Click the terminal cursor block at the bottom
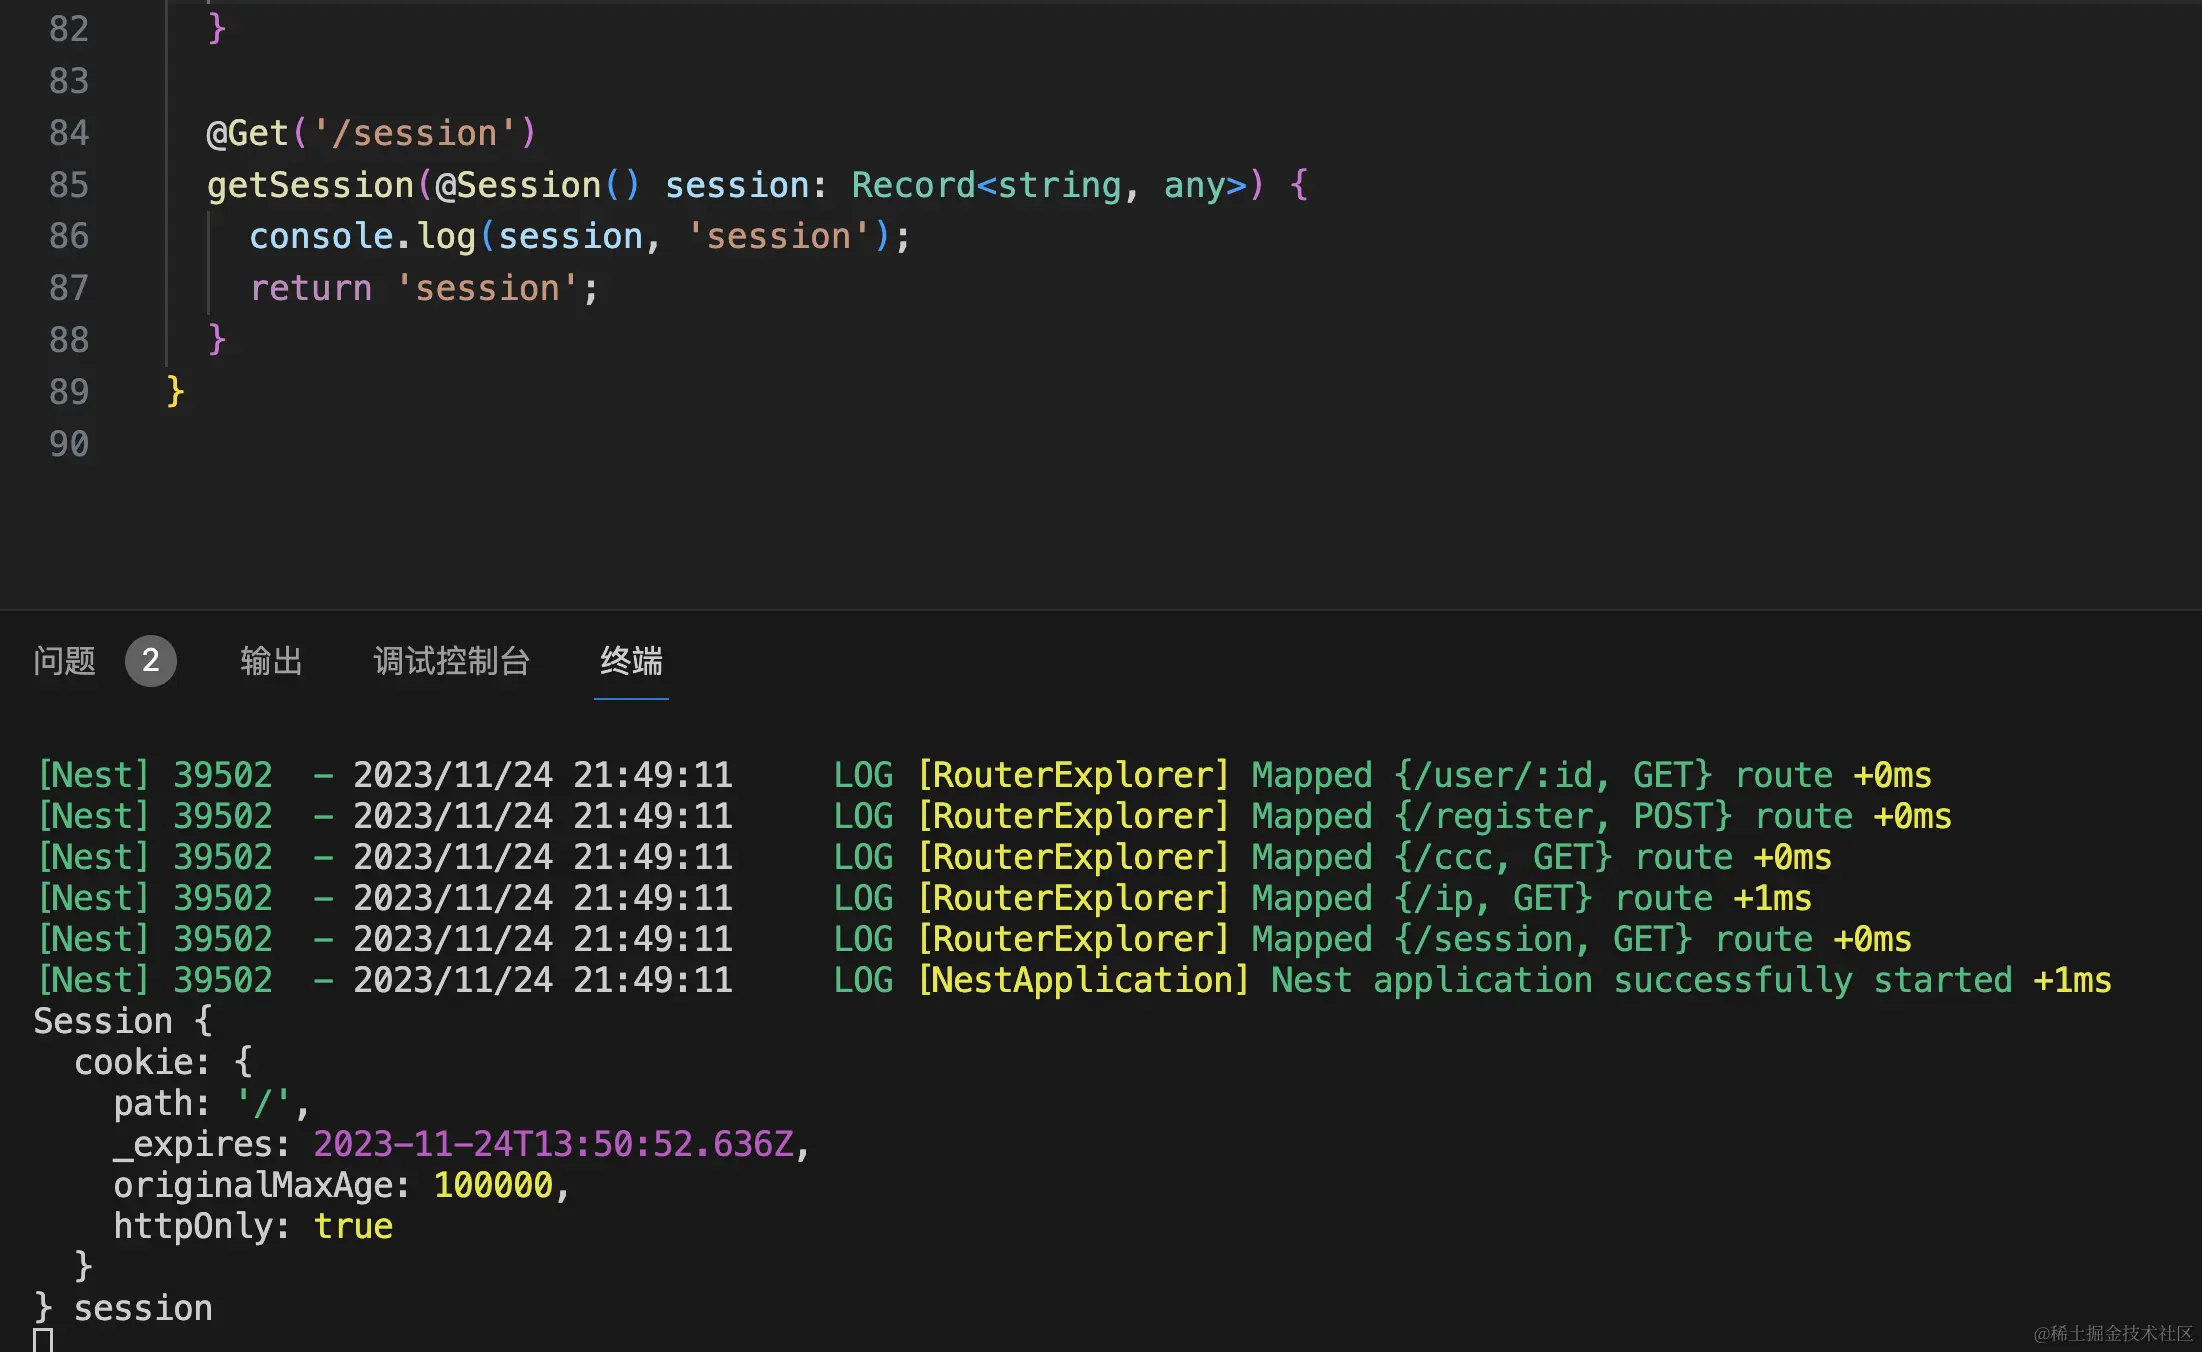 (43, 1340)
